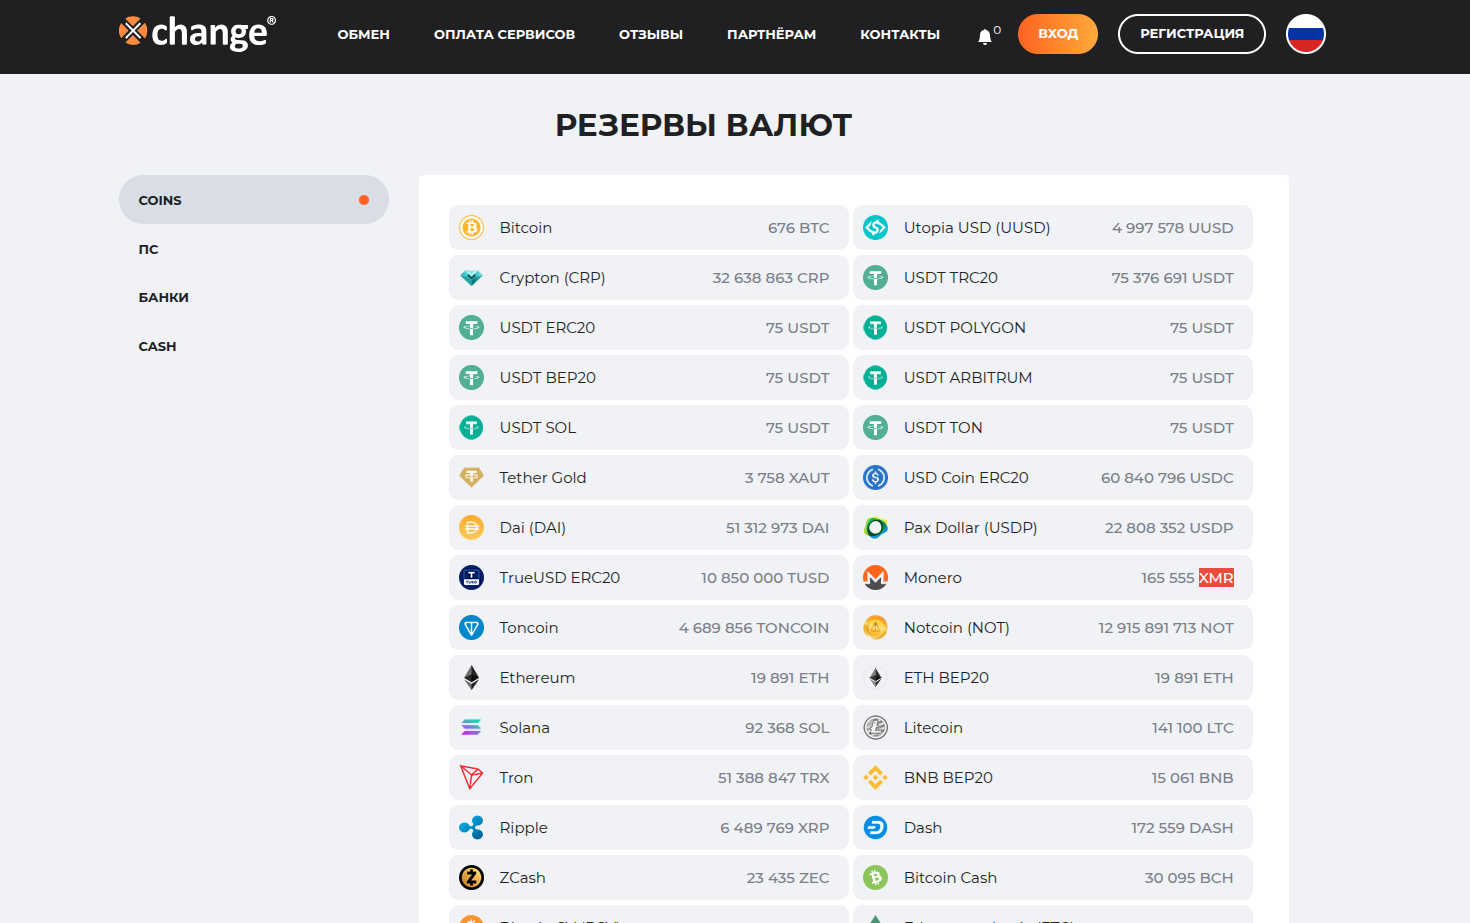Click the 51 312 973 DAI value
Viewport: 1470px width, 923px height.
coord(778,528)
